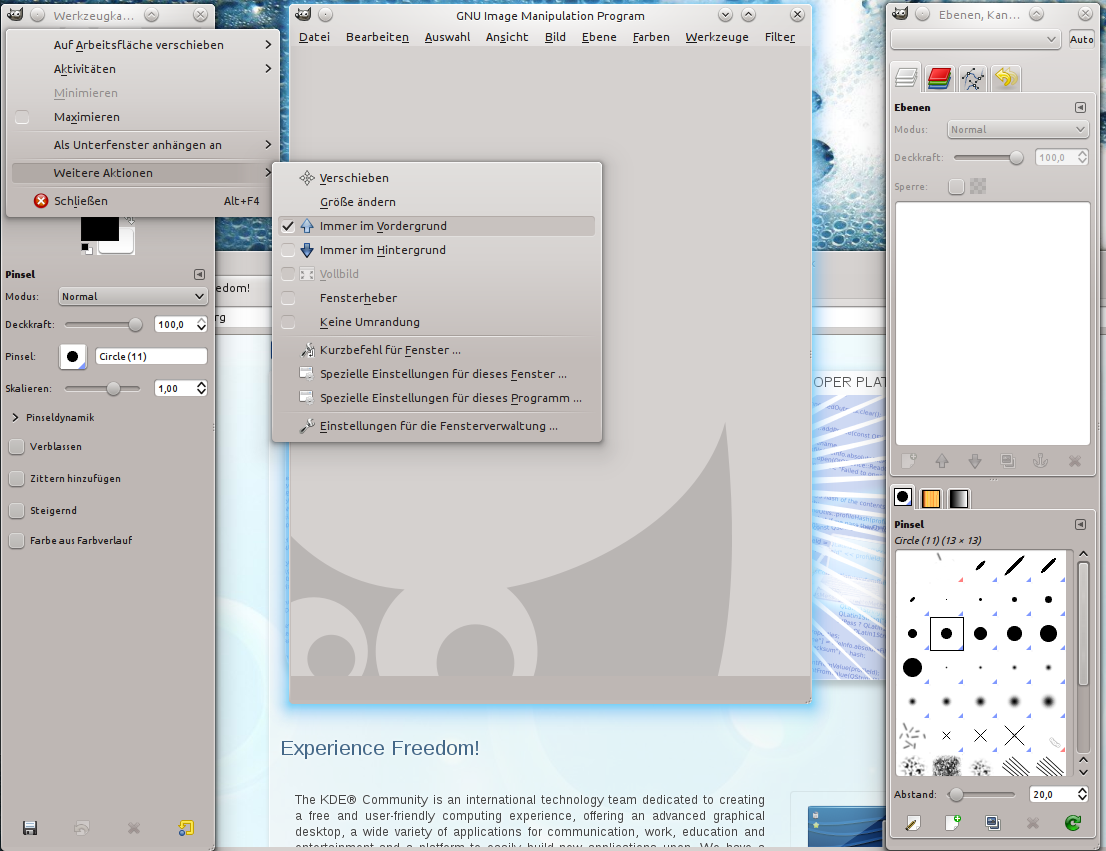Screen dimensions: 1106x851
Task: Click the GIMP Wilber icon in main window titlebar
Action: 303,15
